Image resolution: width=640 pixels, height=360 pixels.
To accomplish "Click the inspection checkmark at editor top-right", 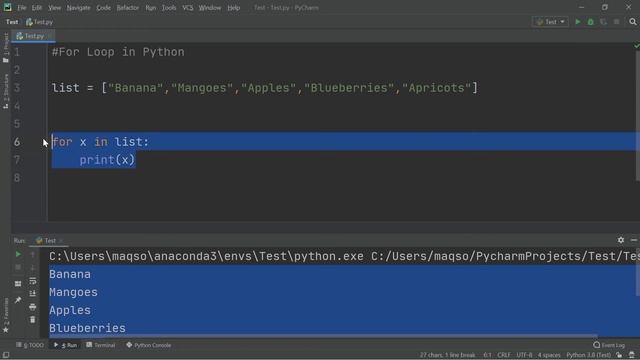I will coord(636,46).
